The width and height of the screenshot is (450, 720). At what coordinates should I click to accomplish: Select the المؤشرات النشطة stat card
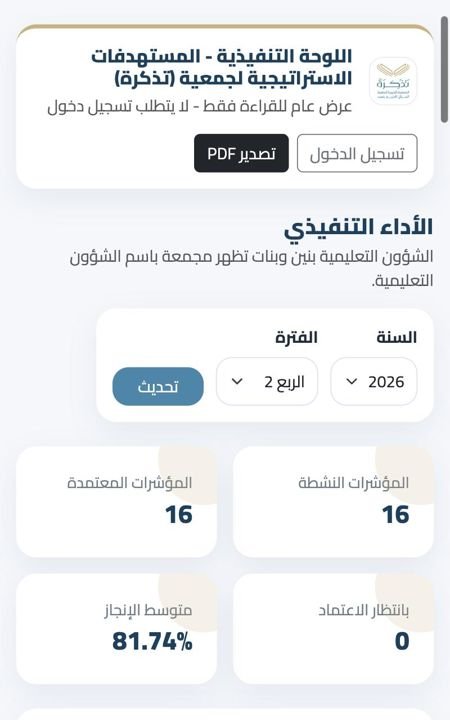(333, 502)
